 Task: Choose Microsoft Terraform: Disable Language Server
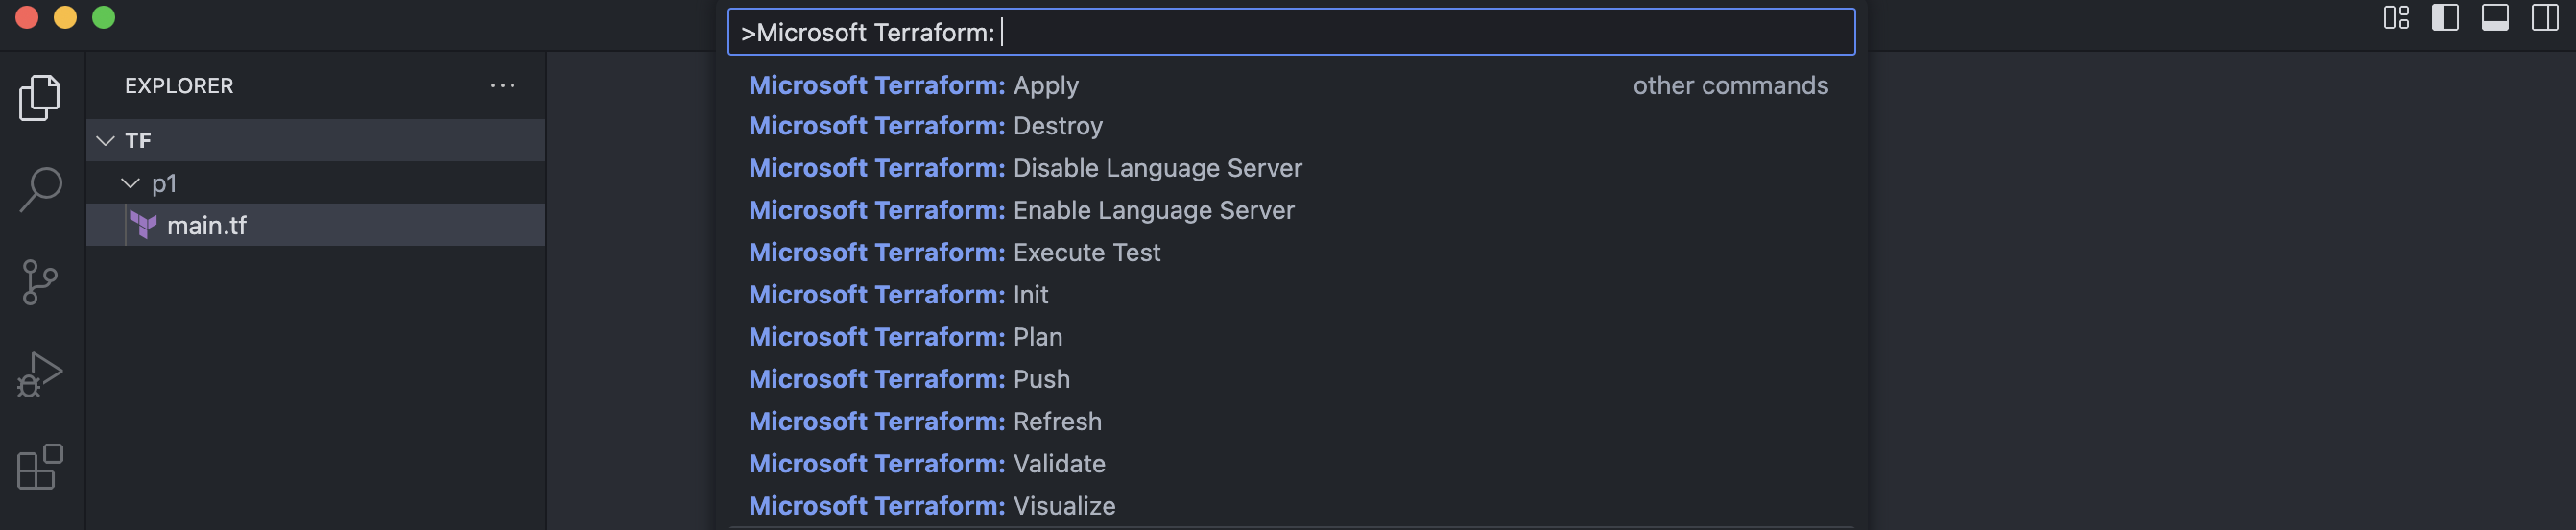(x=1156, y=168)
